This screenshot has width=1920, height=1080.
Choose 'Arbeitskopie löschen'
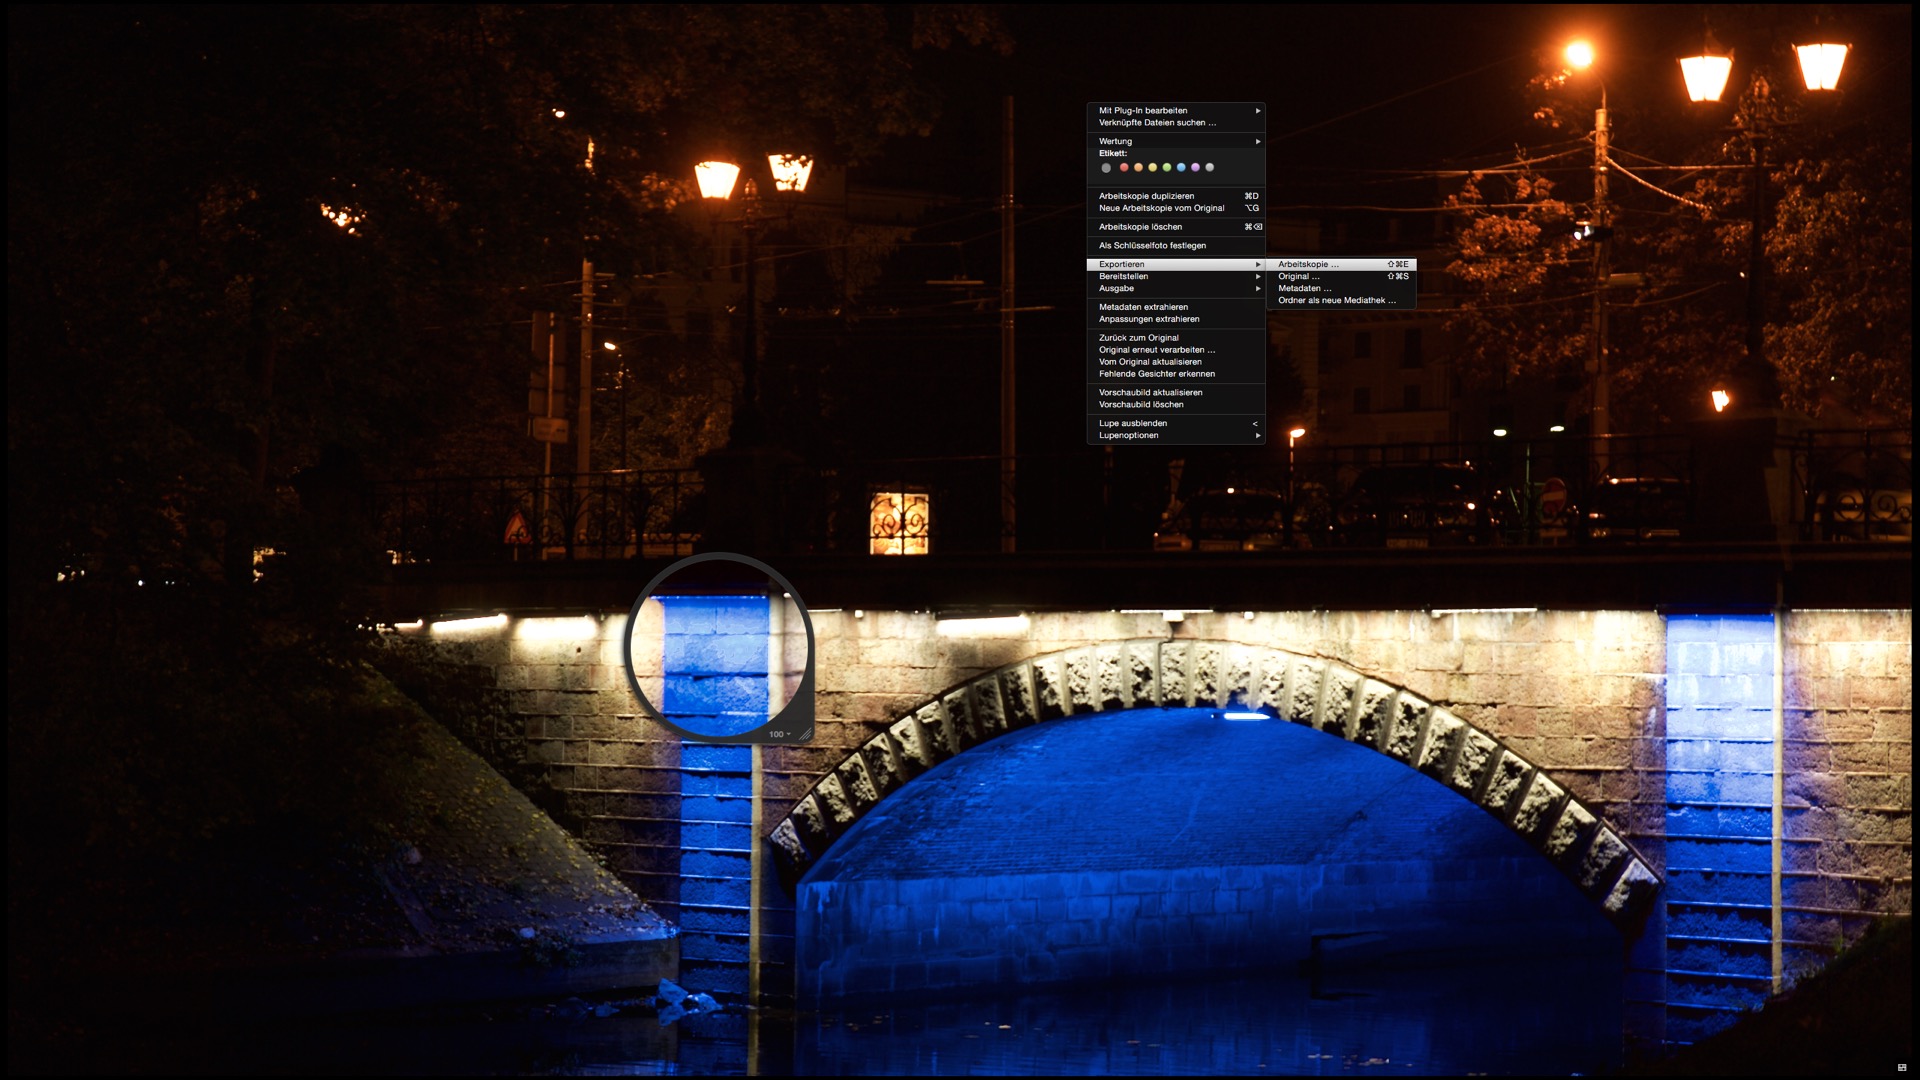tap(1176, 227)
